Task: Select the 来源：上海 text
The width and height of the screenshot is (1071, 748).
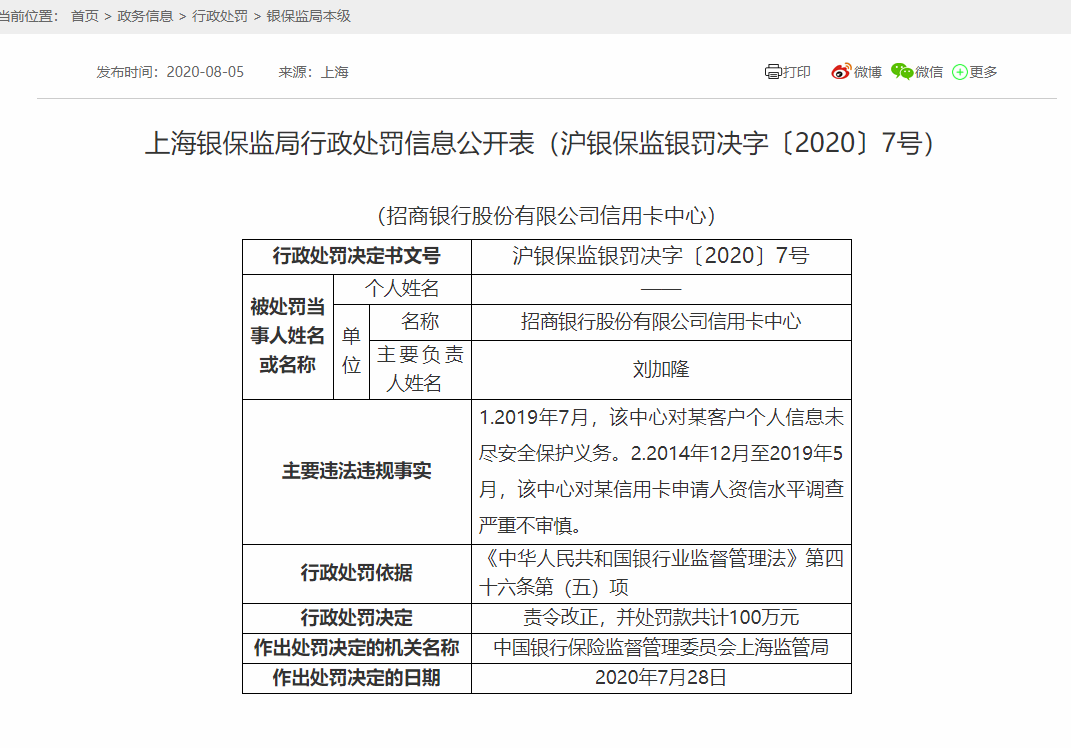Action: pyautogui.click(x=314, y=72)
